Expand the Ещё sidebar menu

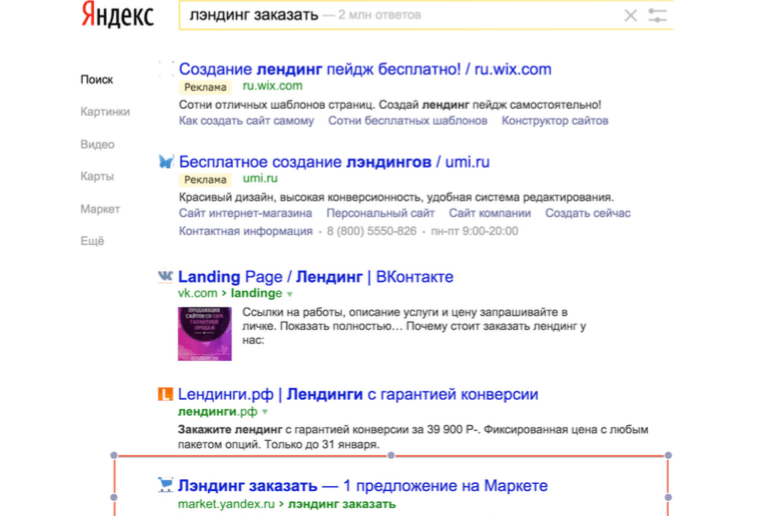point(92,241)
